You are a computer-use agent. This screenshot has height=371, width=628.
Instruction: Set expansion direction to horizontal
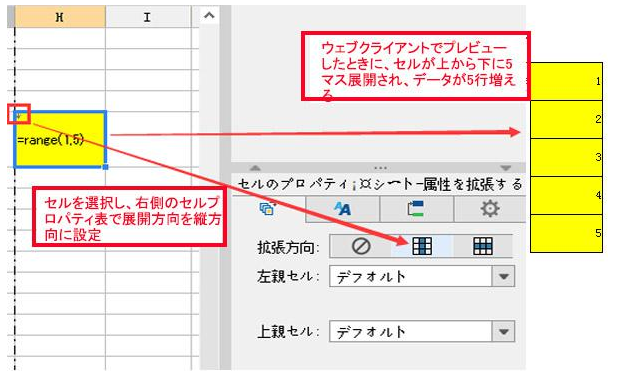point(483,246)
